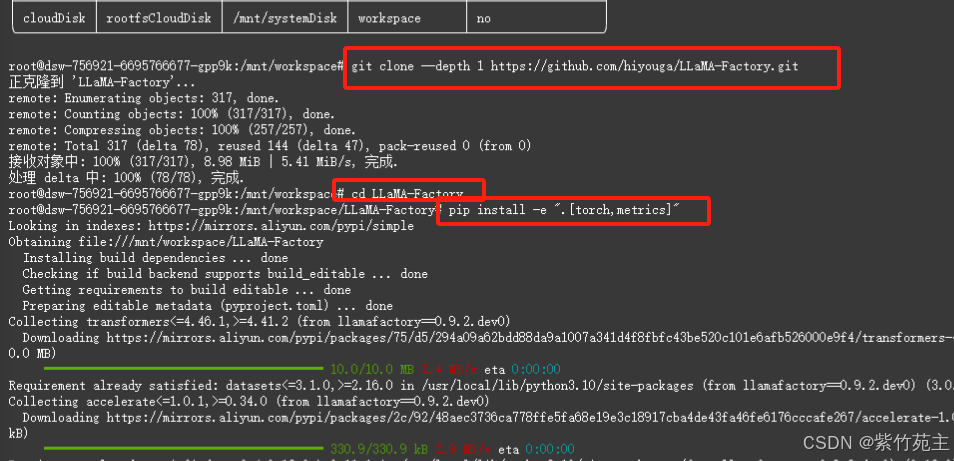Click the 'Collecting transformers<=4.46.1' line
Image resolution: width=954 pixels, height=461 pixels.
point(259,322)
